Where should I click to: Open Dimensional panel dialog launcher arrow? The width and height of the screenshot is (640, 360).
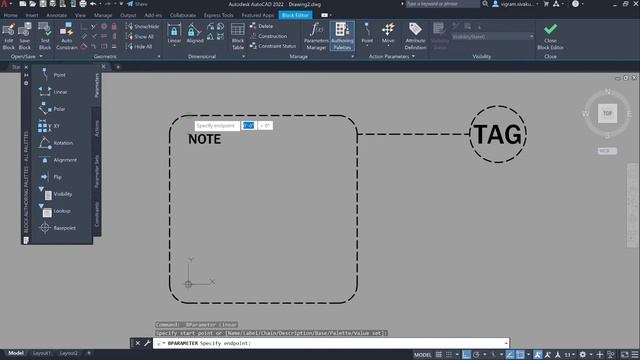(x=244, y=56)
